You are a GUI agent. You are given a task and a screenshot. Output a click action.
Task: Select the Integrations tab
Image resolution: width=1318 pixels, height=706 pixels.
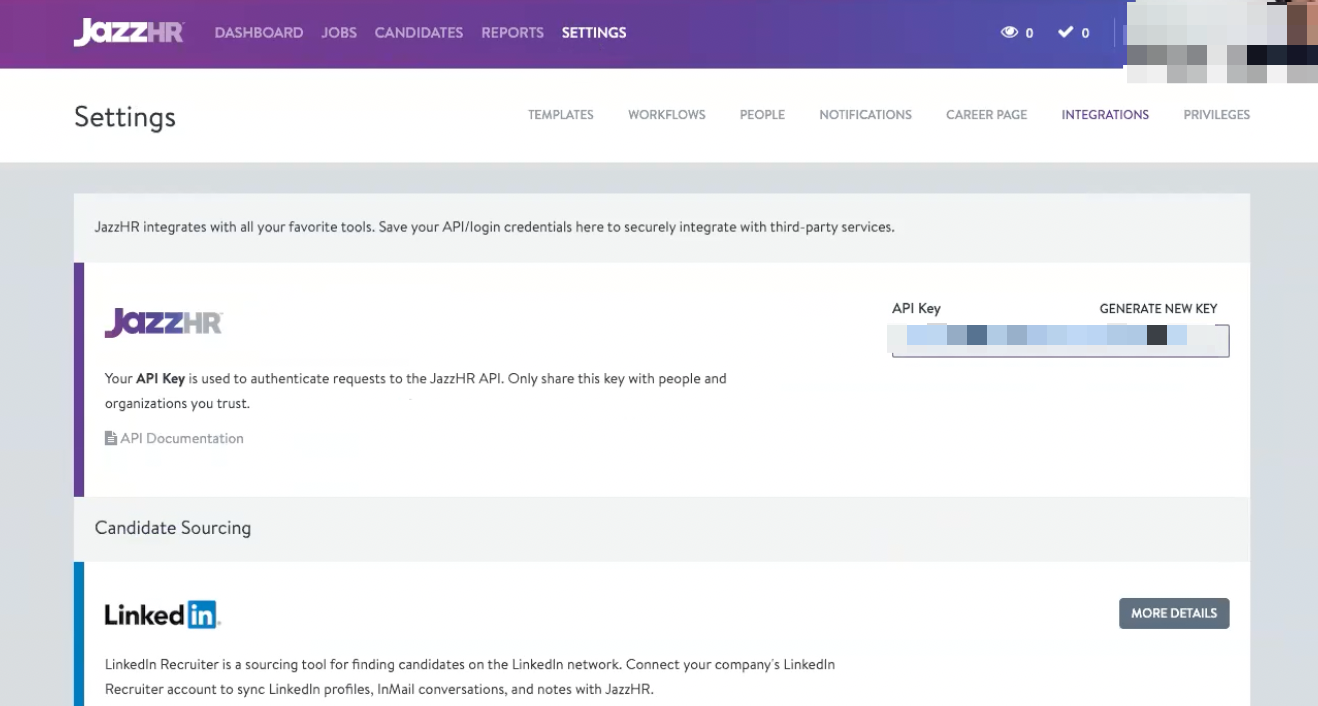pyautogui.click(x=1105, y=115)
